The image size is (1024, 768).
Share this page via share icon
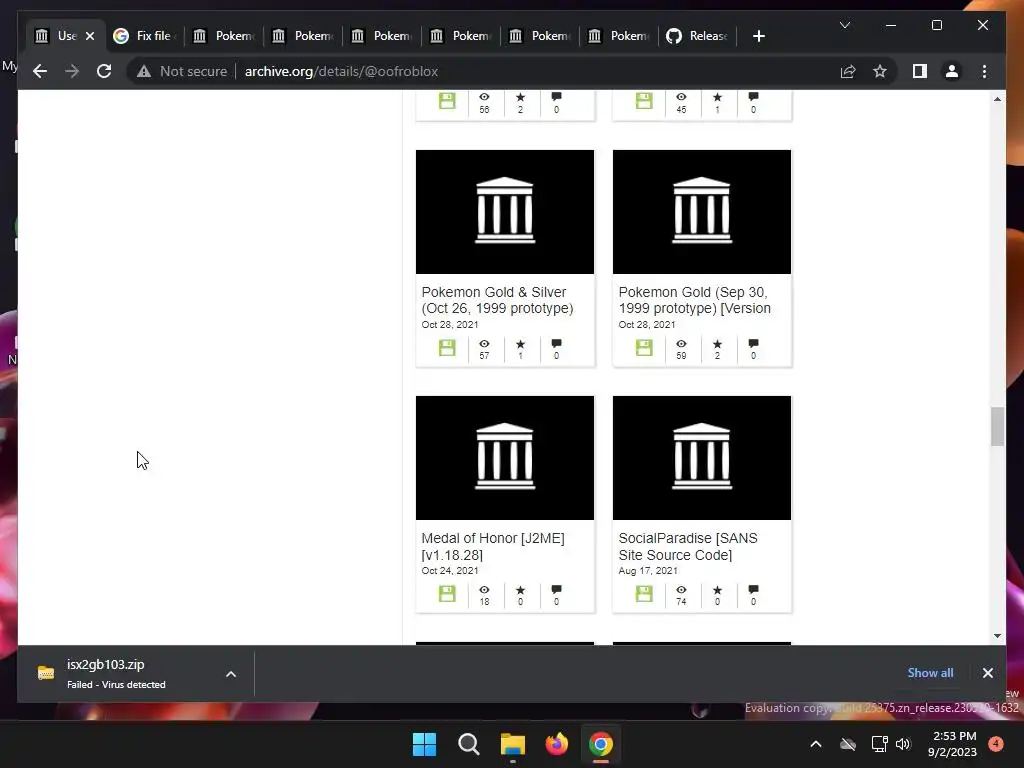point(848,71)
